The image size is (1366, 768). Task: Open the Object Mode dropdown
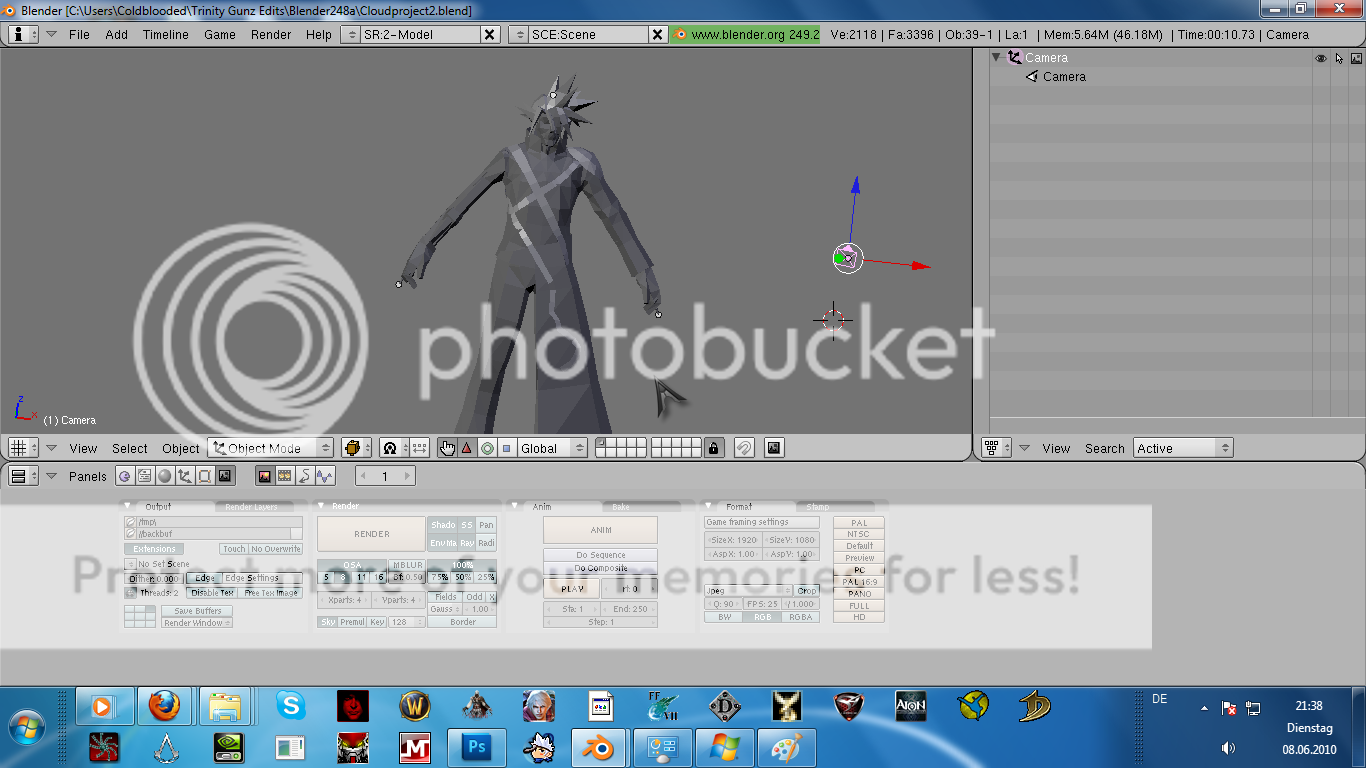[271, 448]
